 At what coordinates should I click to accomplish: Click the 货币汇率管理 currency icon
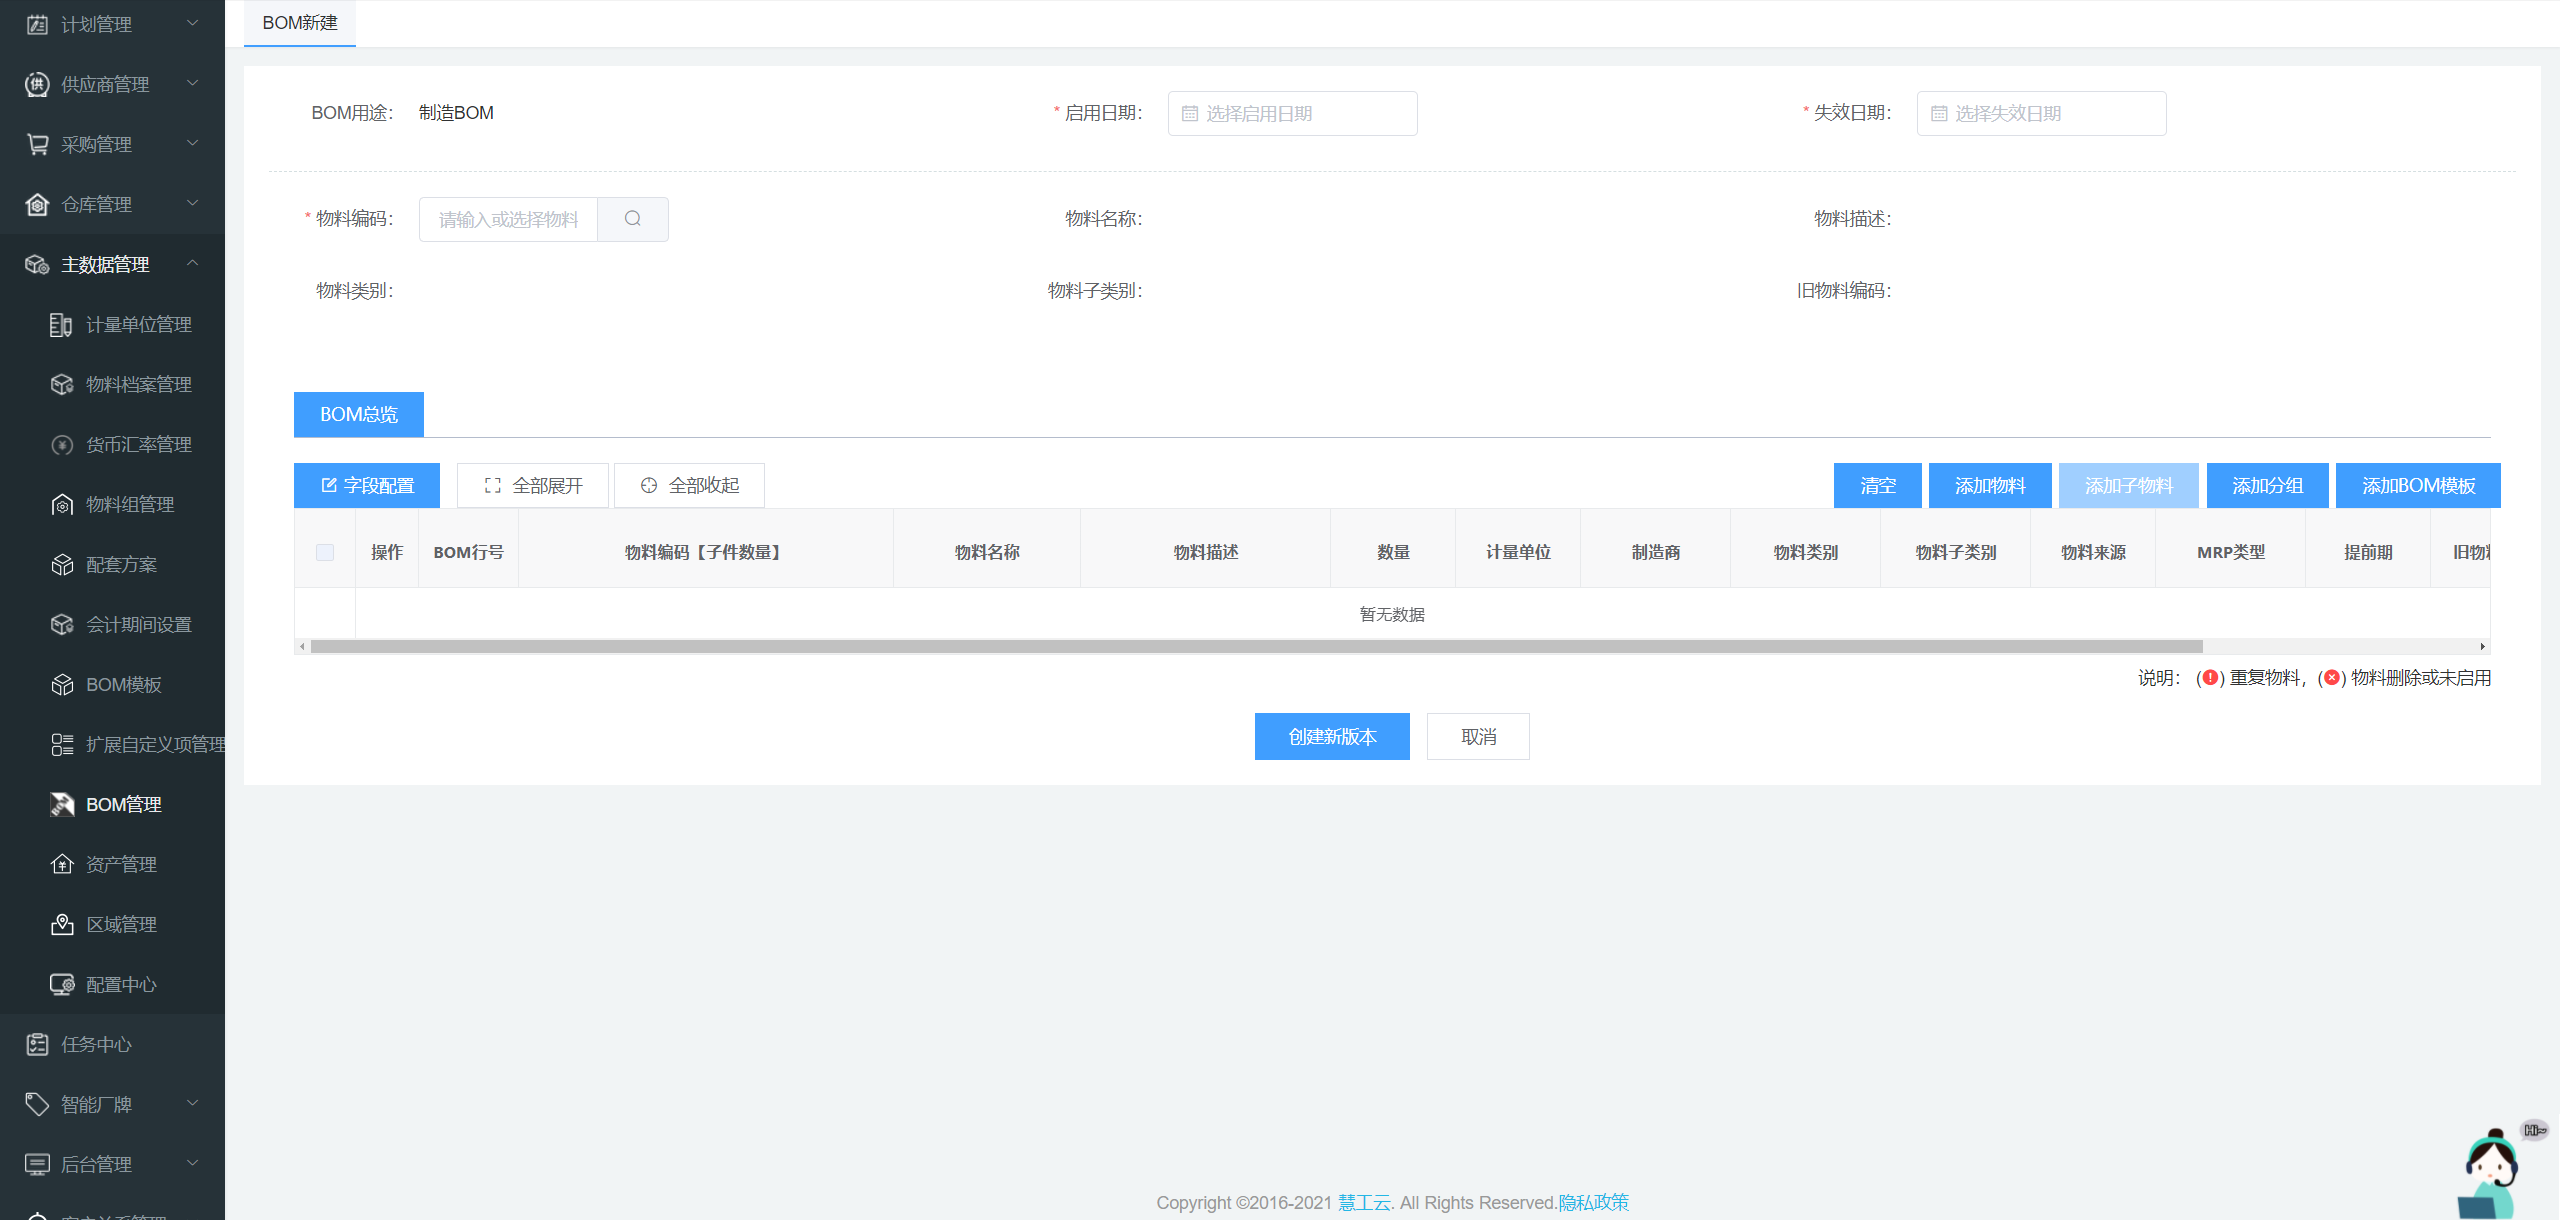(61, 445)
